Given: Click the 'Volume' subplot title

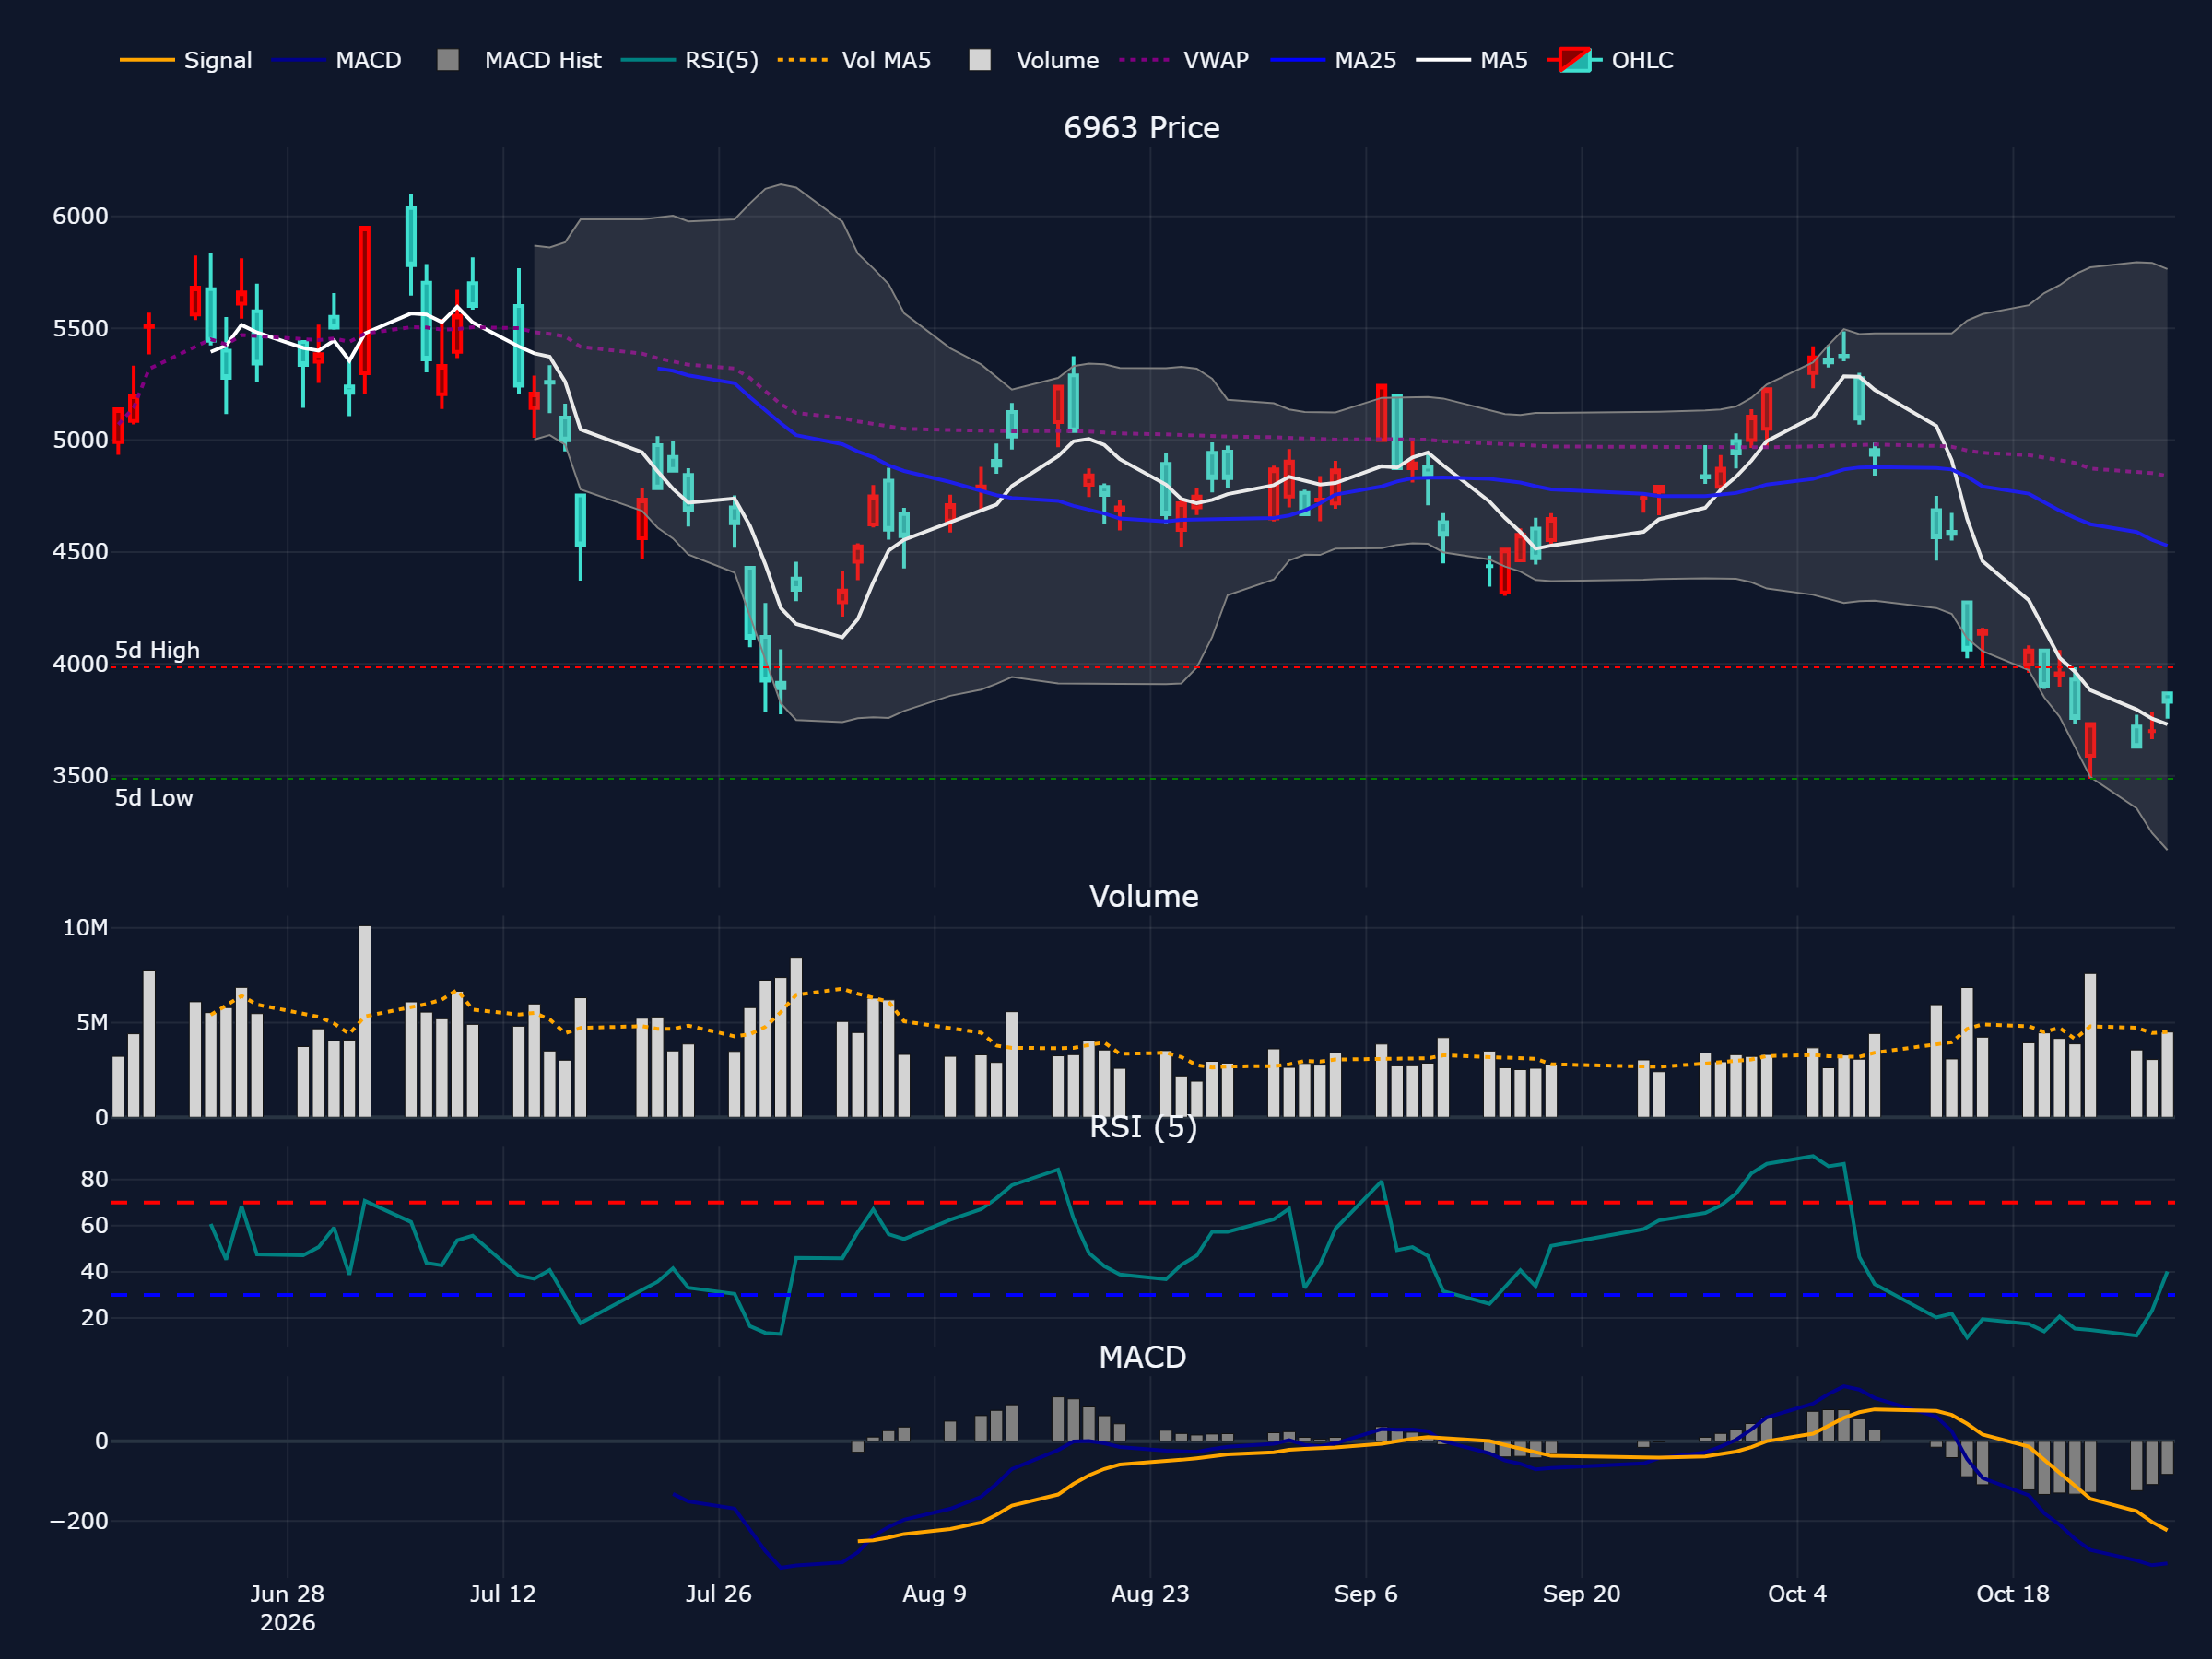Looking at the screenshot, I should tap(1144, 896).
